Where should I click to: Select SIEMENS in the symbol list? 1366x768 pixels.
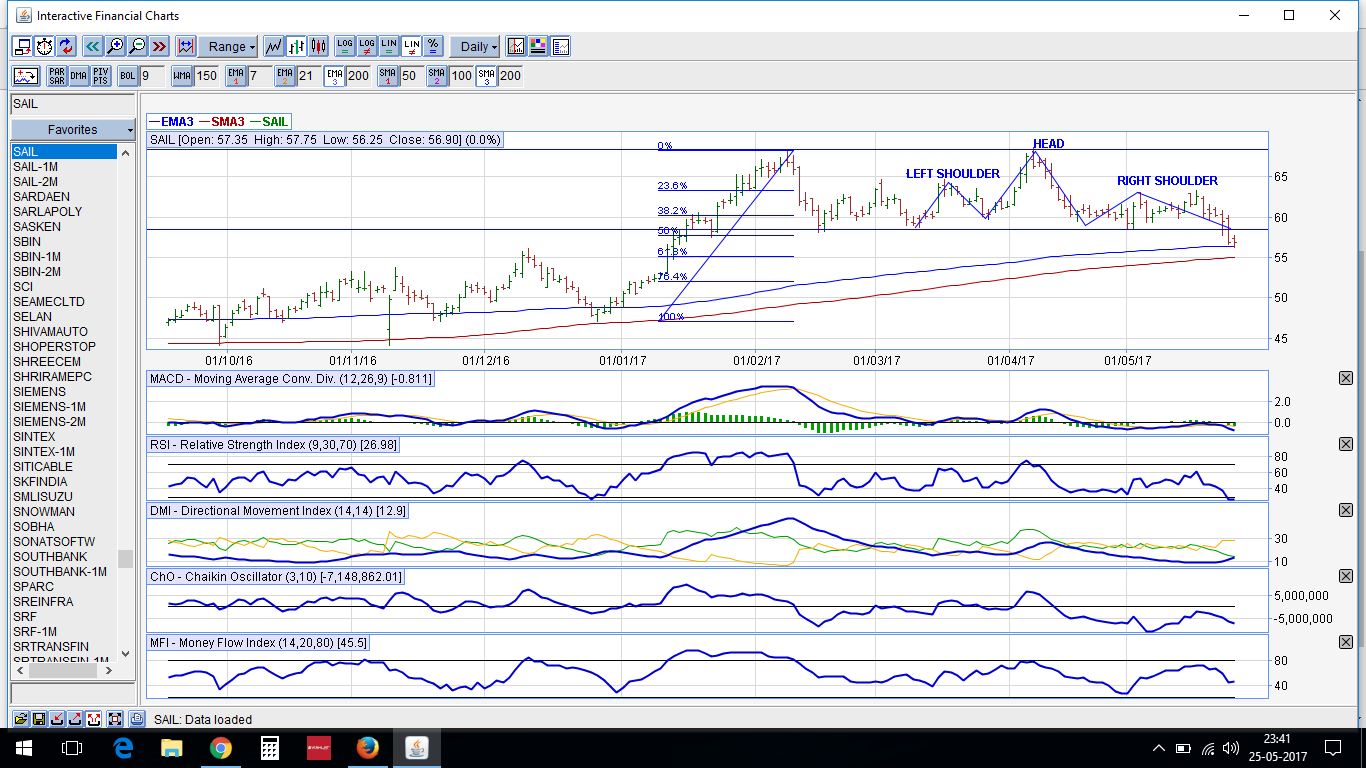64,392
